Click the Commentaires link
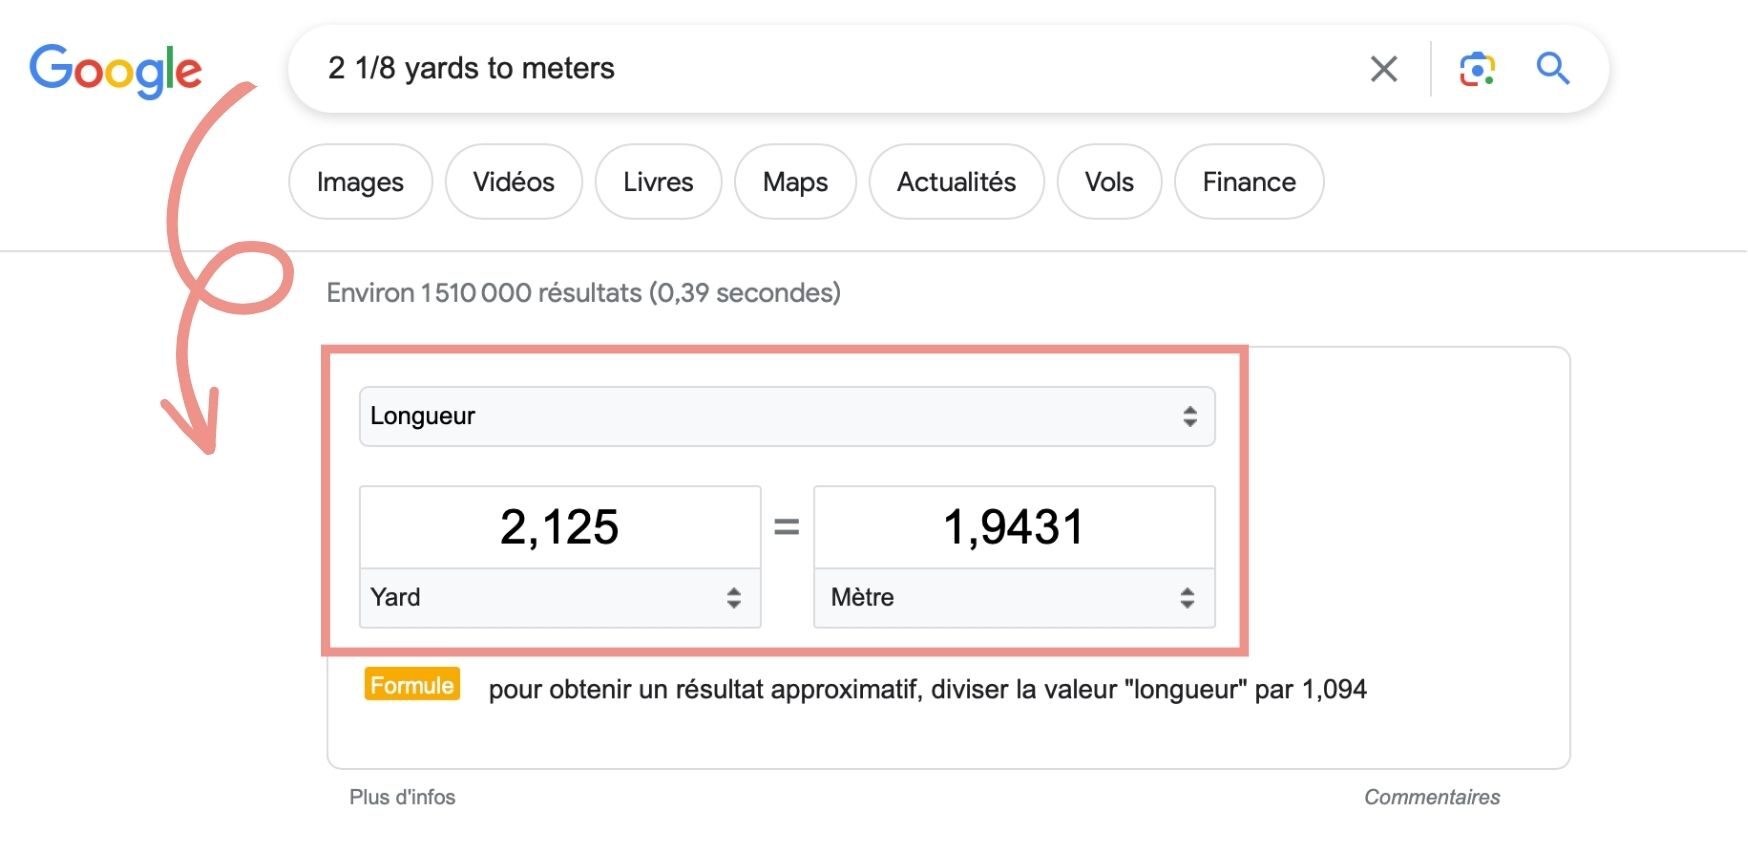 click(x=1432, y=797)
